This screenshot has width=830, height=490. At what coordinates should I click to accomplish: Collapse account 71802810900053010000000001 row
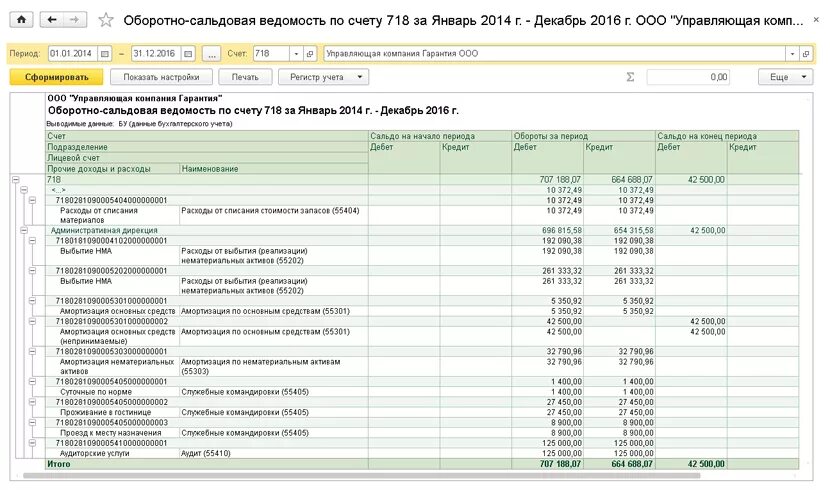[32, 301]
